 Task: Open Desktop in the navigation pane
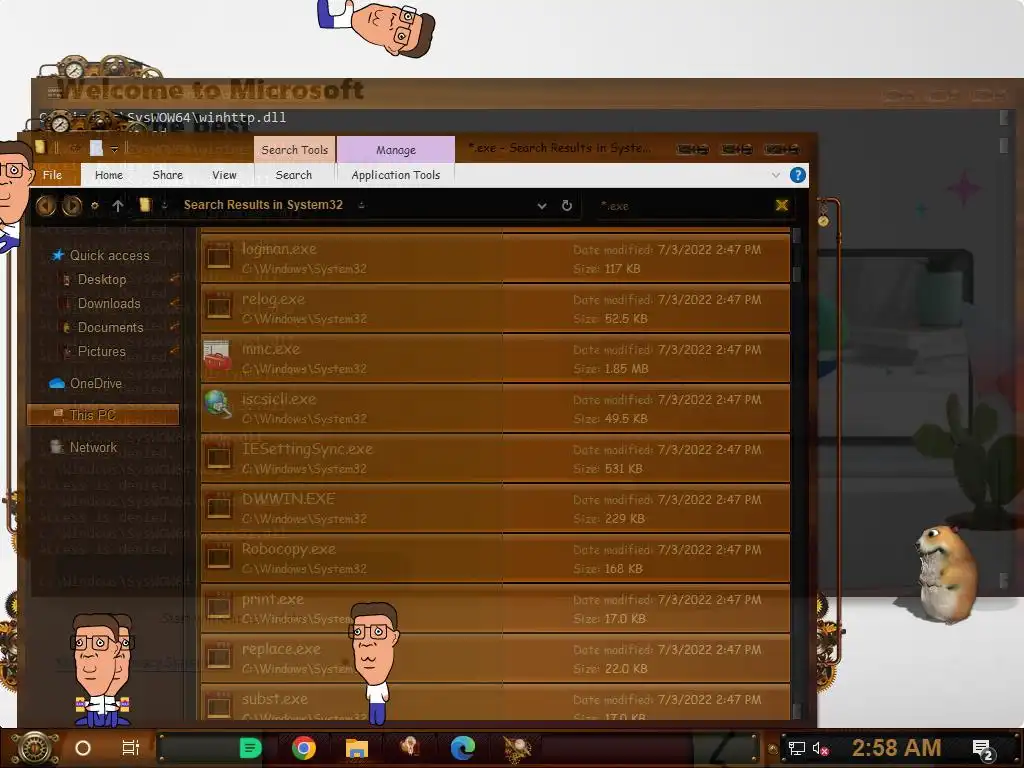click(x=101, y=280)
